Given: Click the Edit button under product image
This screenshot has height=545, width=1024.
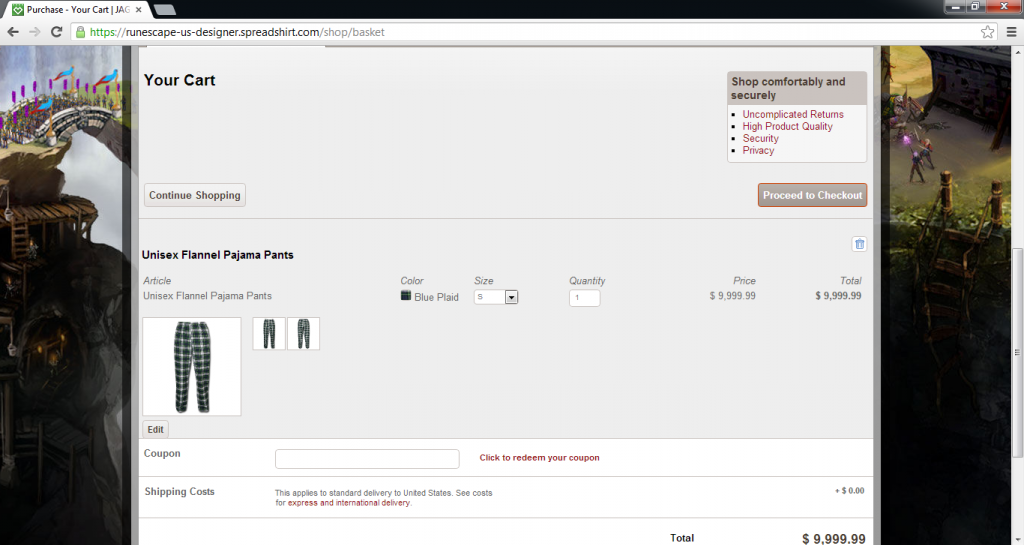Looking at the screenshot, I should pyautogui.click(x=156, y=429).
